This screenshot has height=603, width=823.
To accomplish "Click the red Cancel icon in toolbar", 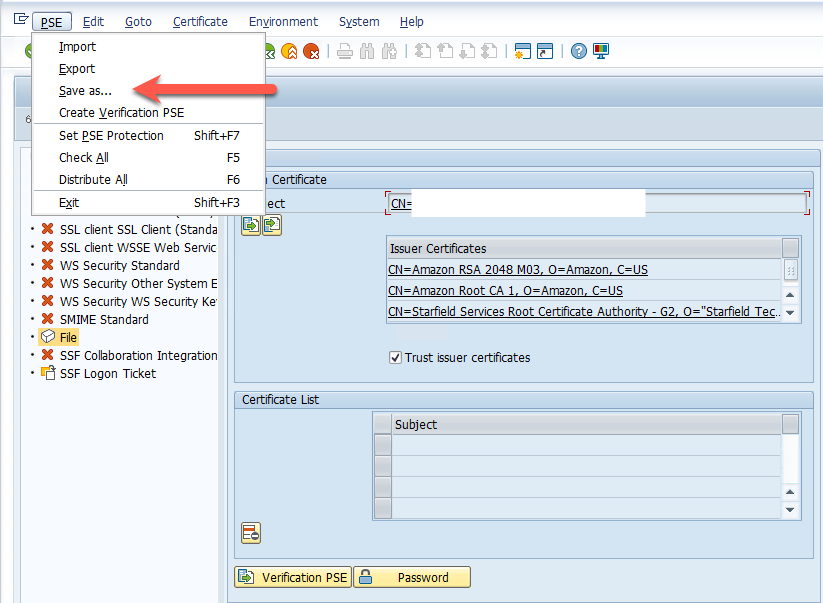I will click(312, 52).
